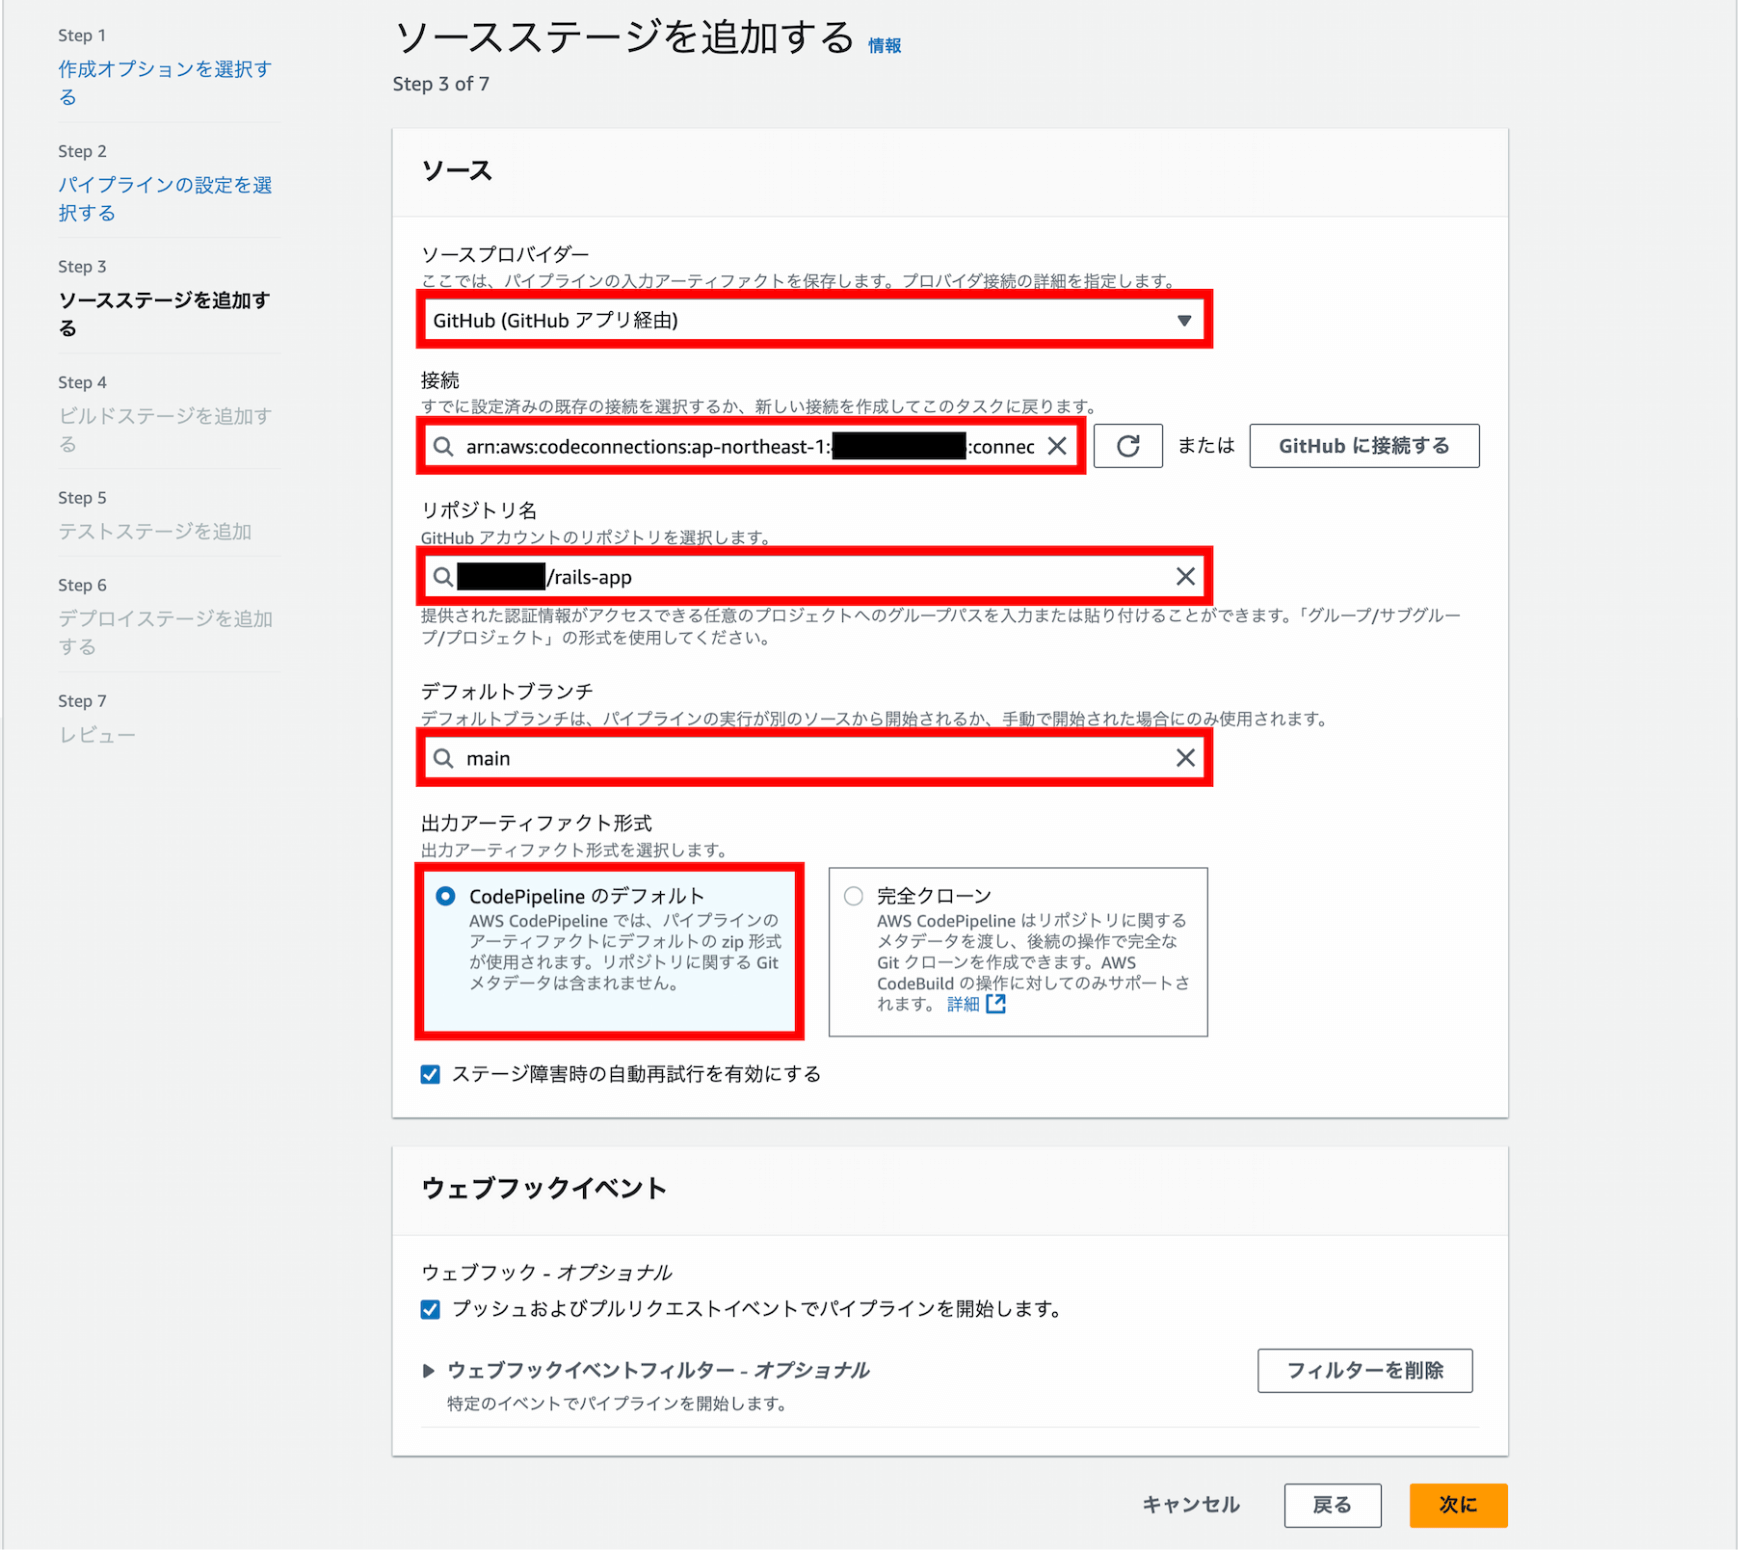Expand ウェブフックイベントフィルター options
1738x1552 pixels.
(x=429, y=1371)
